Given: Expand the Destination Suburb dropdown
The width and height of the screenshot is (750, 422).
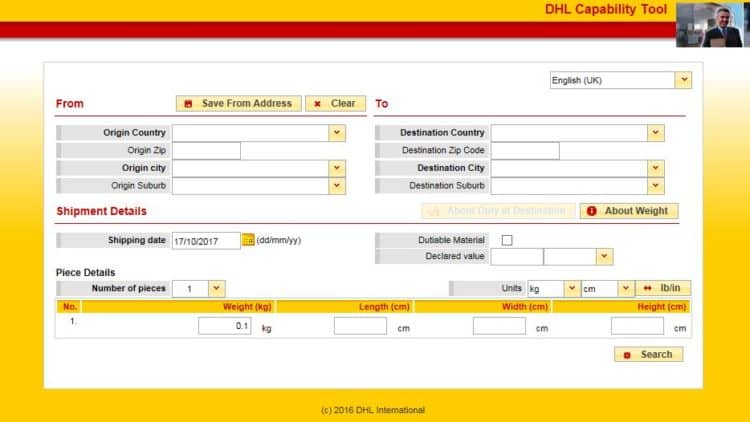Looking at the screenshot, I should [x=656, y=186].
